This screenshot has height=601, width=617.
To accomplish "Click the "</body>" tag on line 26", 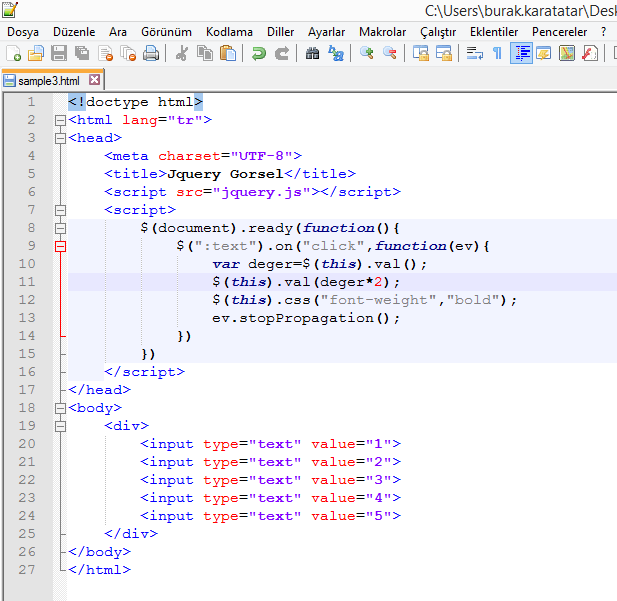I will [99, 552].
